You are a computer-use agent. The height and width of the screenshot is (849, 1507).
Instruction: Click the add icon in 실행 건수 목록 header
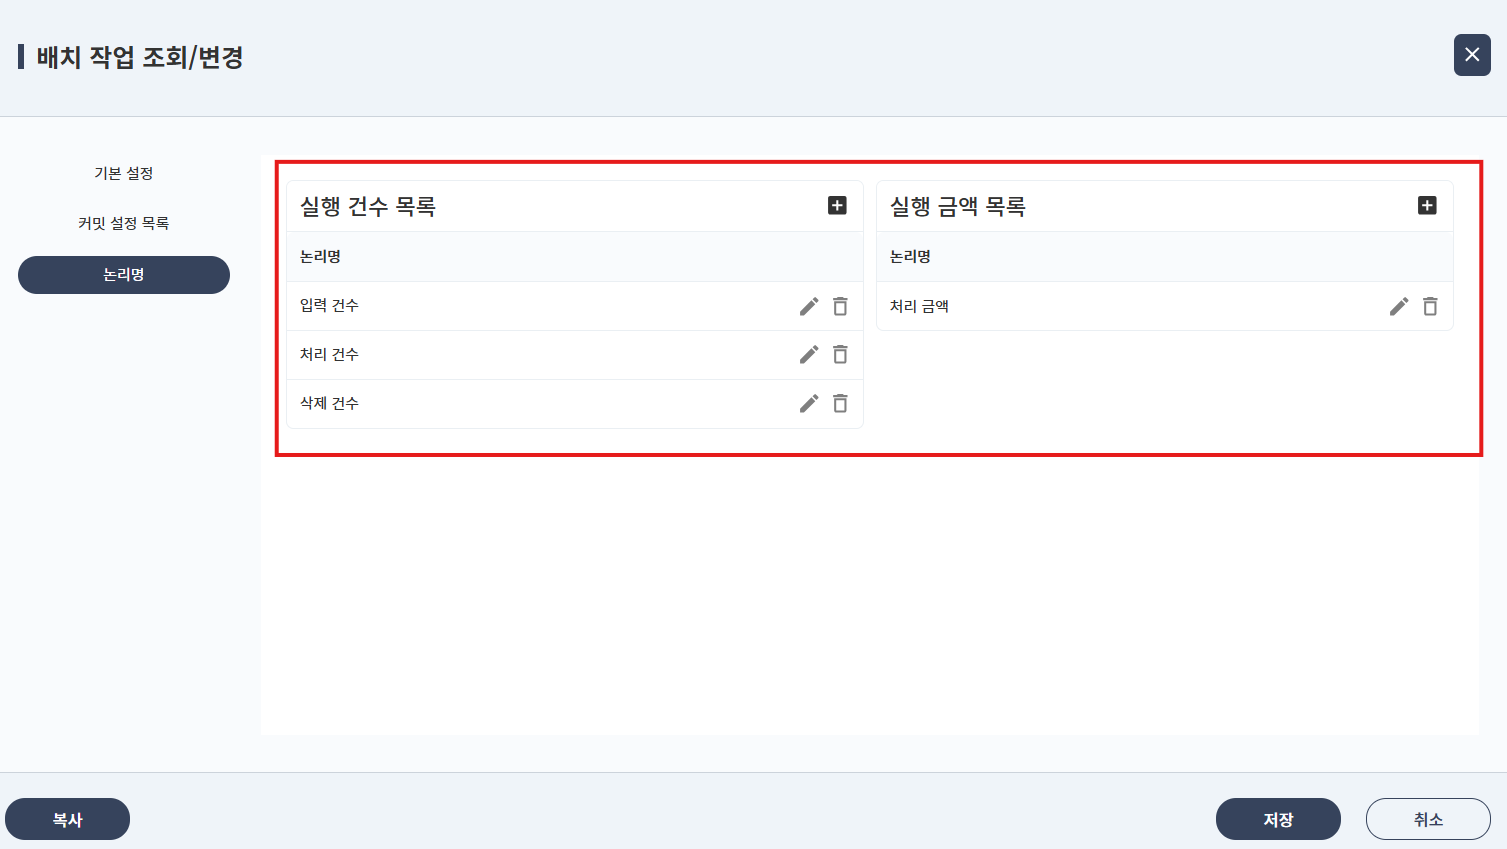click(x=837, y=205)
